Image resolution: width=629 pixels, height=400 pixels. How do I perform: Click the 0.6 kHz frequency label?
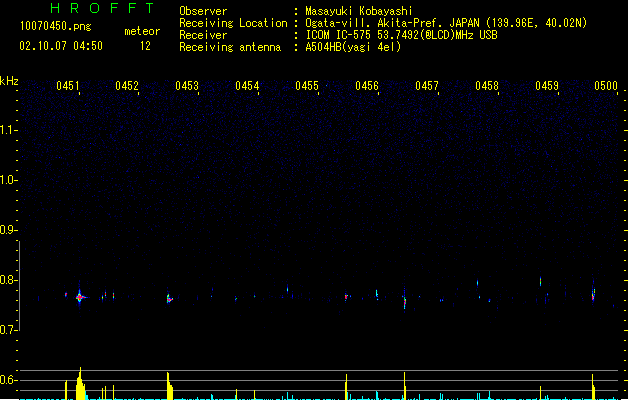click(8, 380)
